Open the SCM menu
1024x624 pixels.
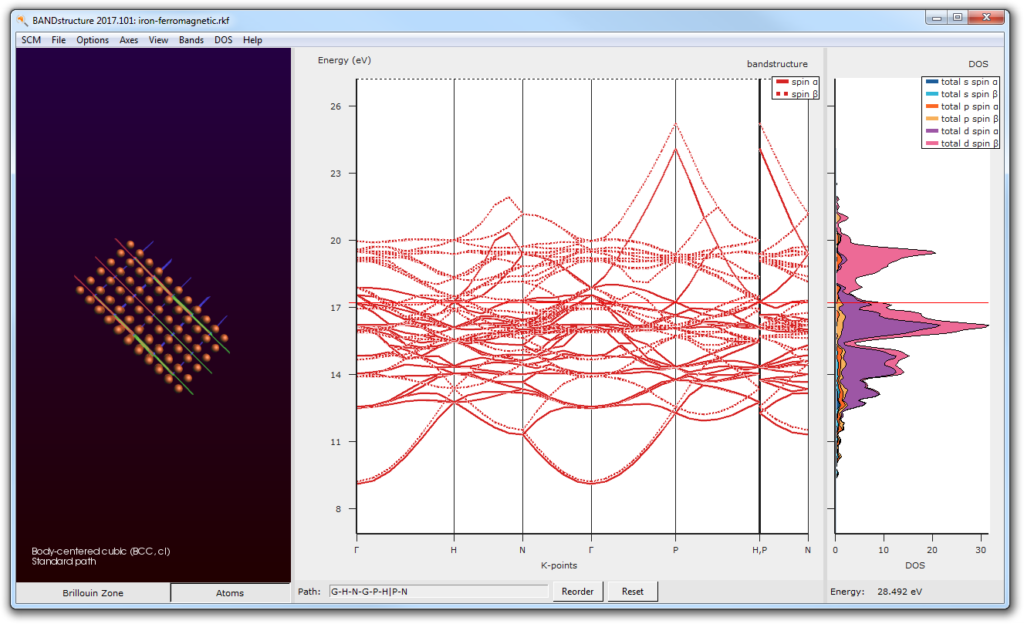pos(29,40)
